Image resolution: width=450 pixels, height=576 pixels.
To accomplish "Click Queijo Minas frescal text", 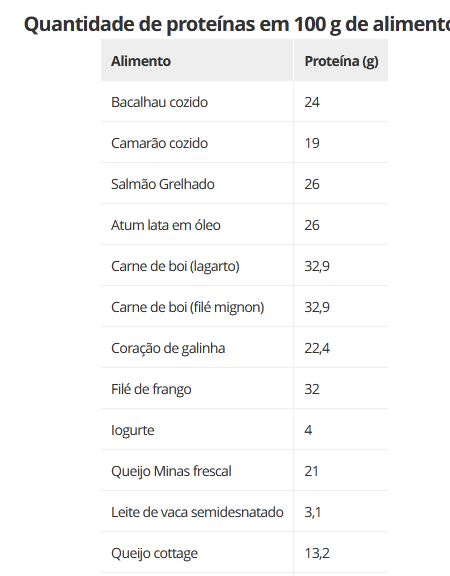I will pos(171,471).
